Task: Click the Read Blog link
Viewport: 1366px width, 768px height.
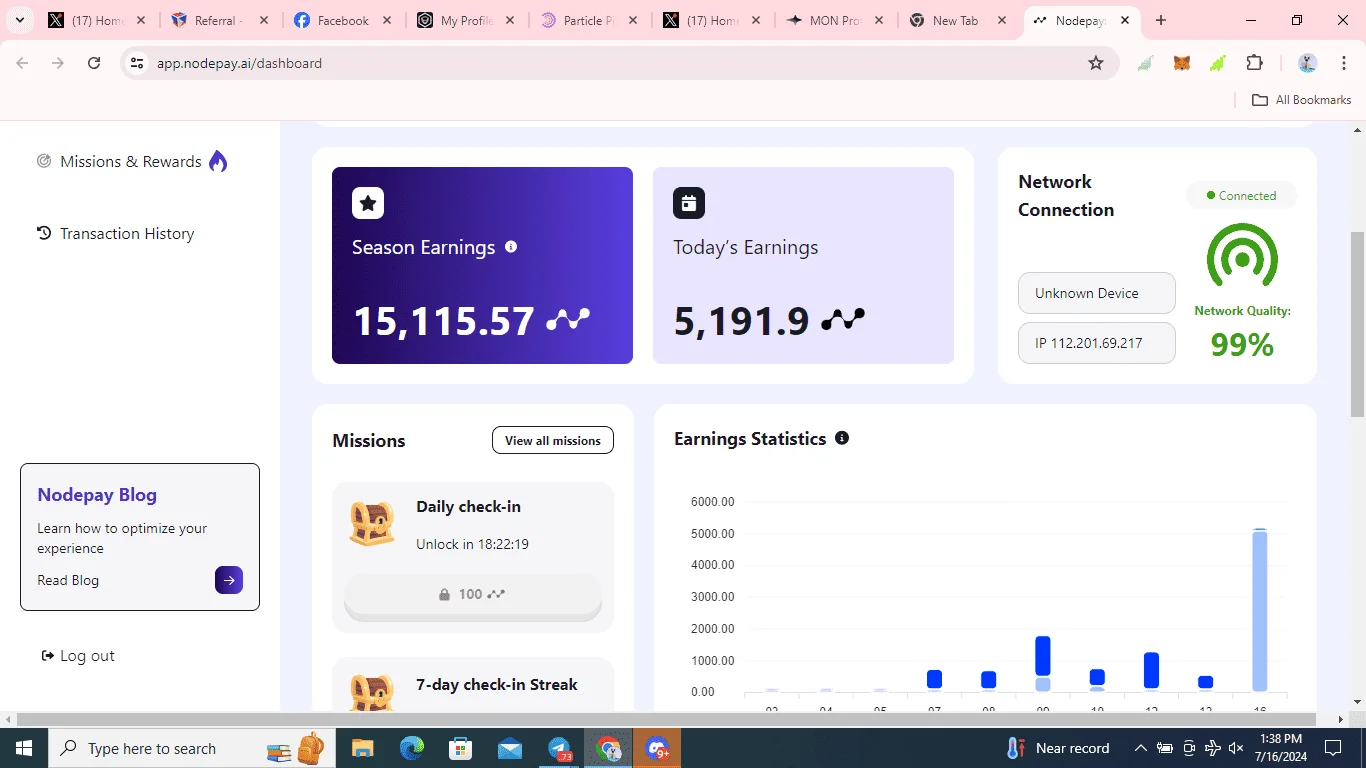Action: [x=68, y=580]
